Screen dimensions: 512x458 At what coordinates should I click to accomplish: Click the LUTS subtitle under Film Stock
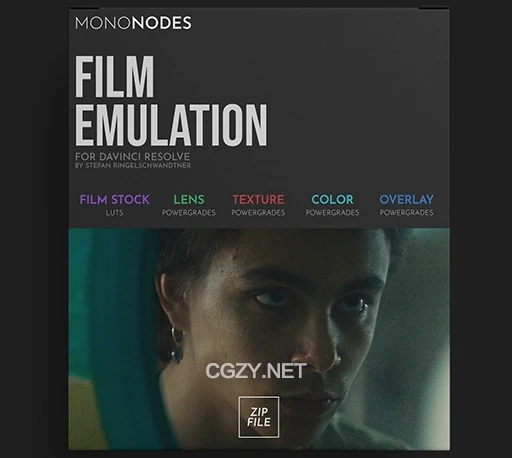[114, 213]
